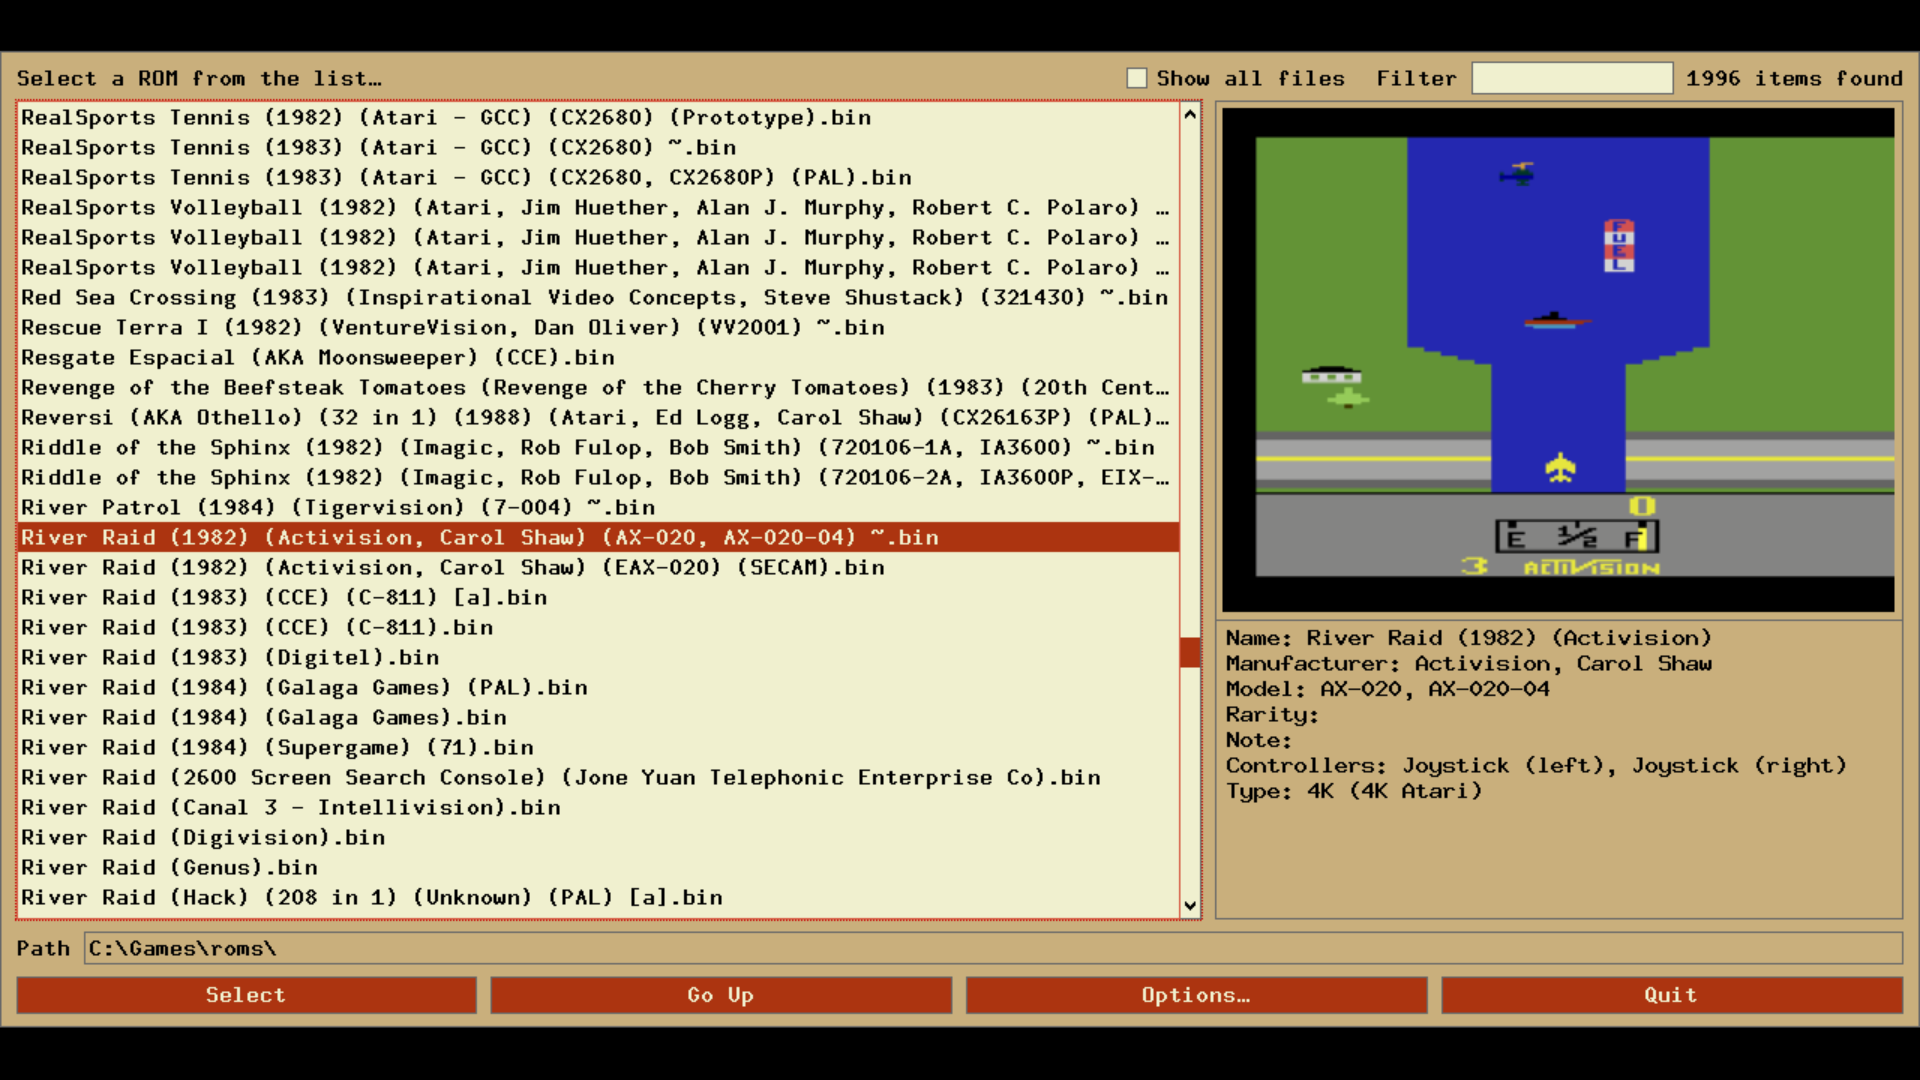Select Red Sea Crossing (1983) ROM

pos(598,298)
